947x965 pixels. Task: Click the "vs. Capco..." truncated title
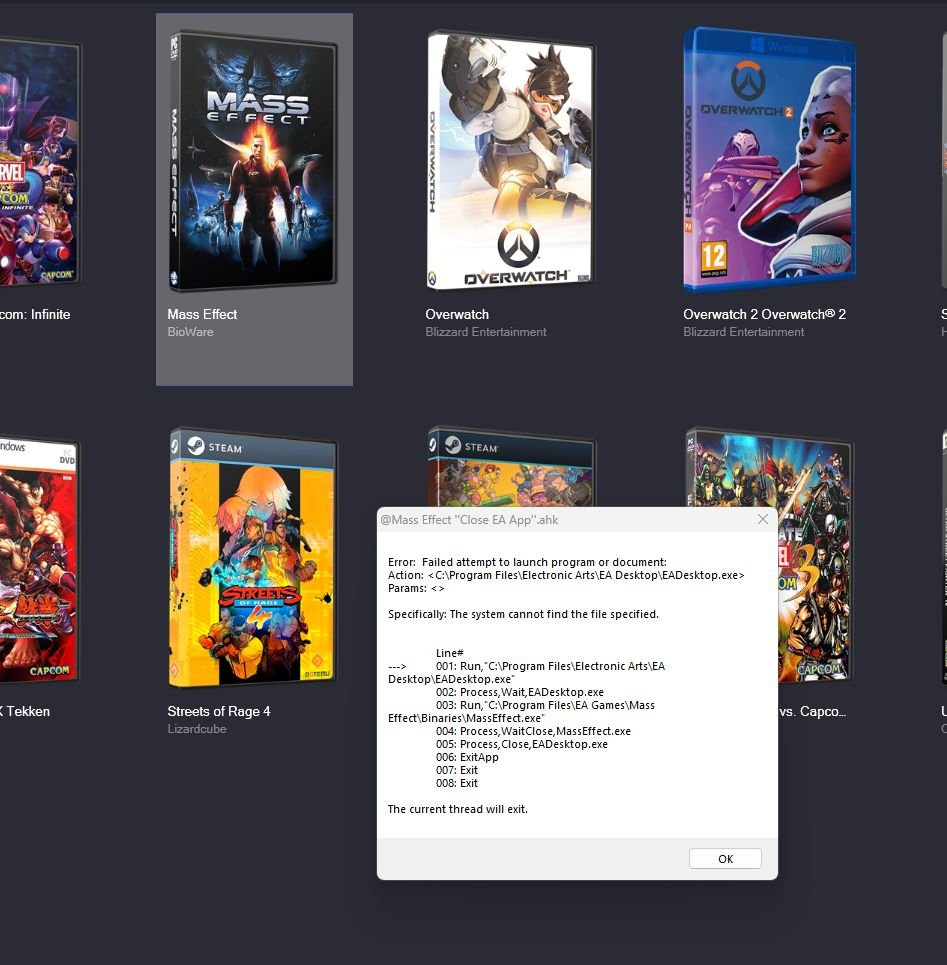tap(812, 711)
